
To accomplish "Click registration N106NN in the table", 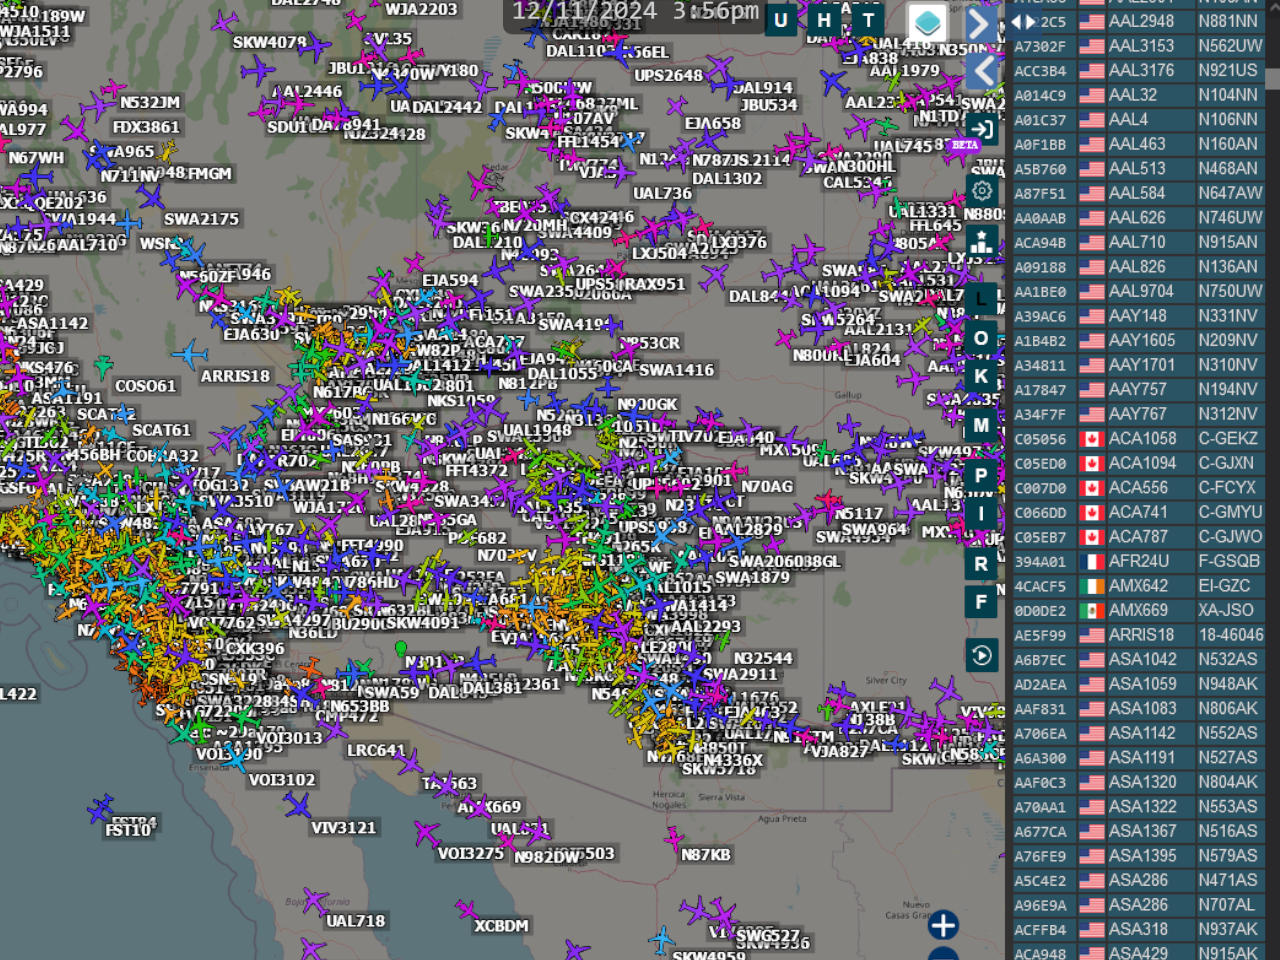I will click(x=1228, y=119).
